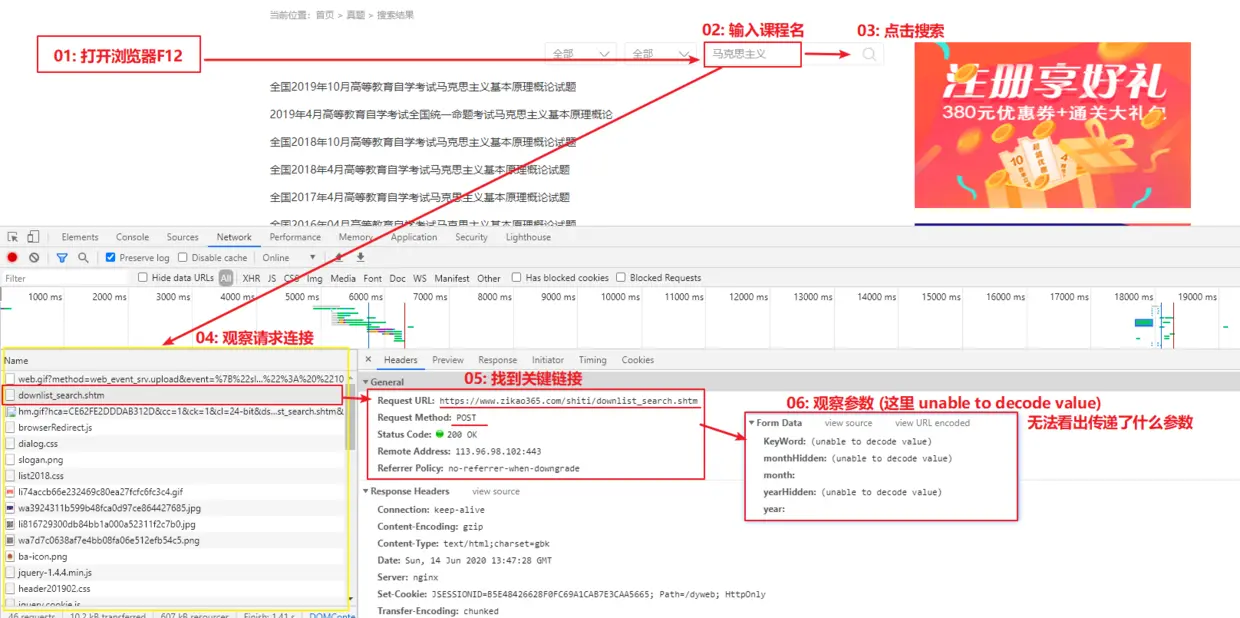Viewport: 1240px width, 618px height.
Task: Filter requests by JS type
Action: pos(272,278)
